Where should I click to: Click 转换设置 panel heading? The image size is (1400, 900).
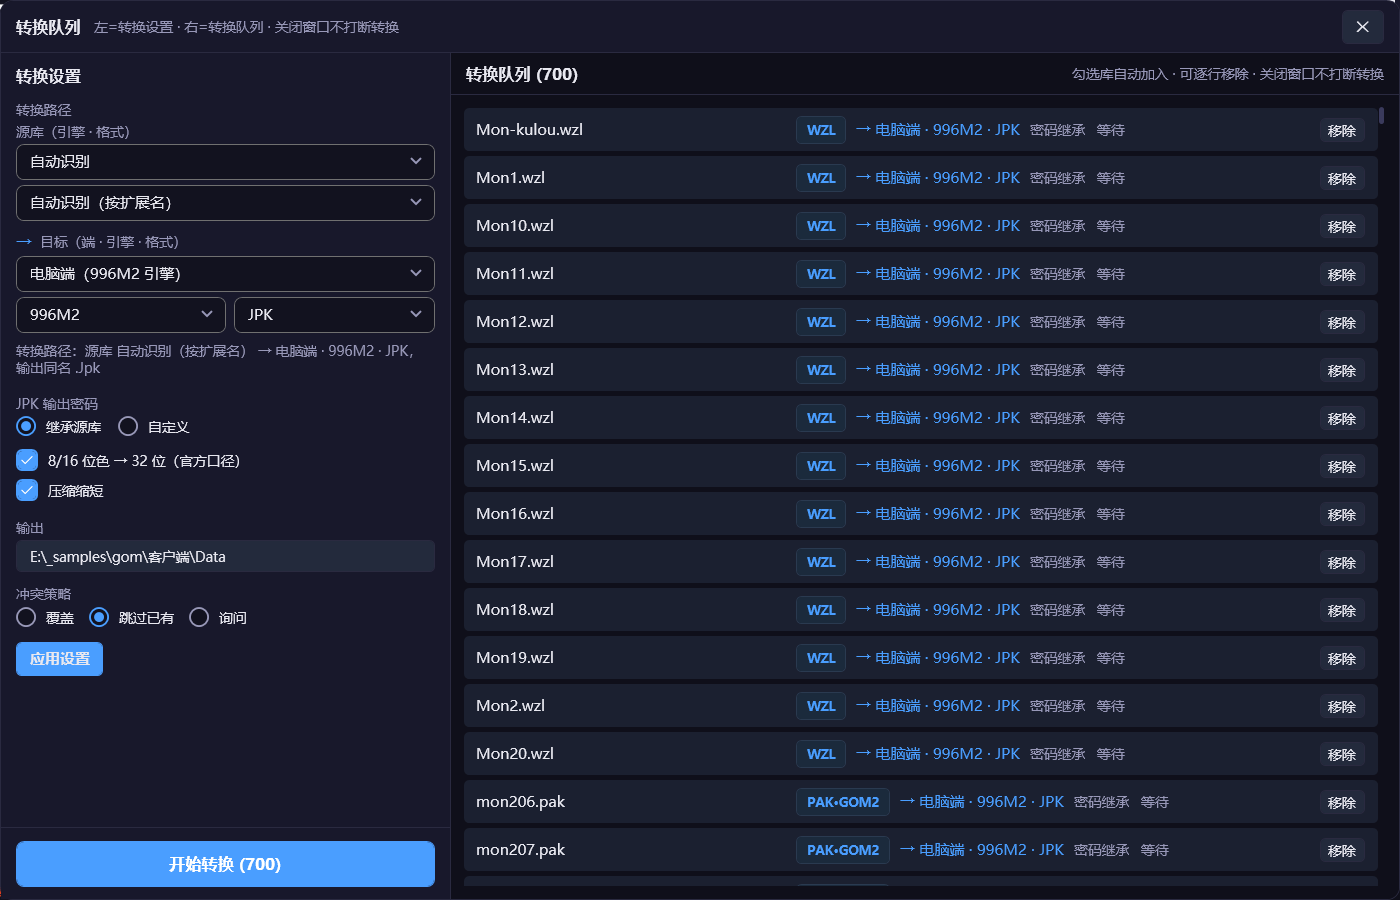pyautogui.click(x=48, y=76)
